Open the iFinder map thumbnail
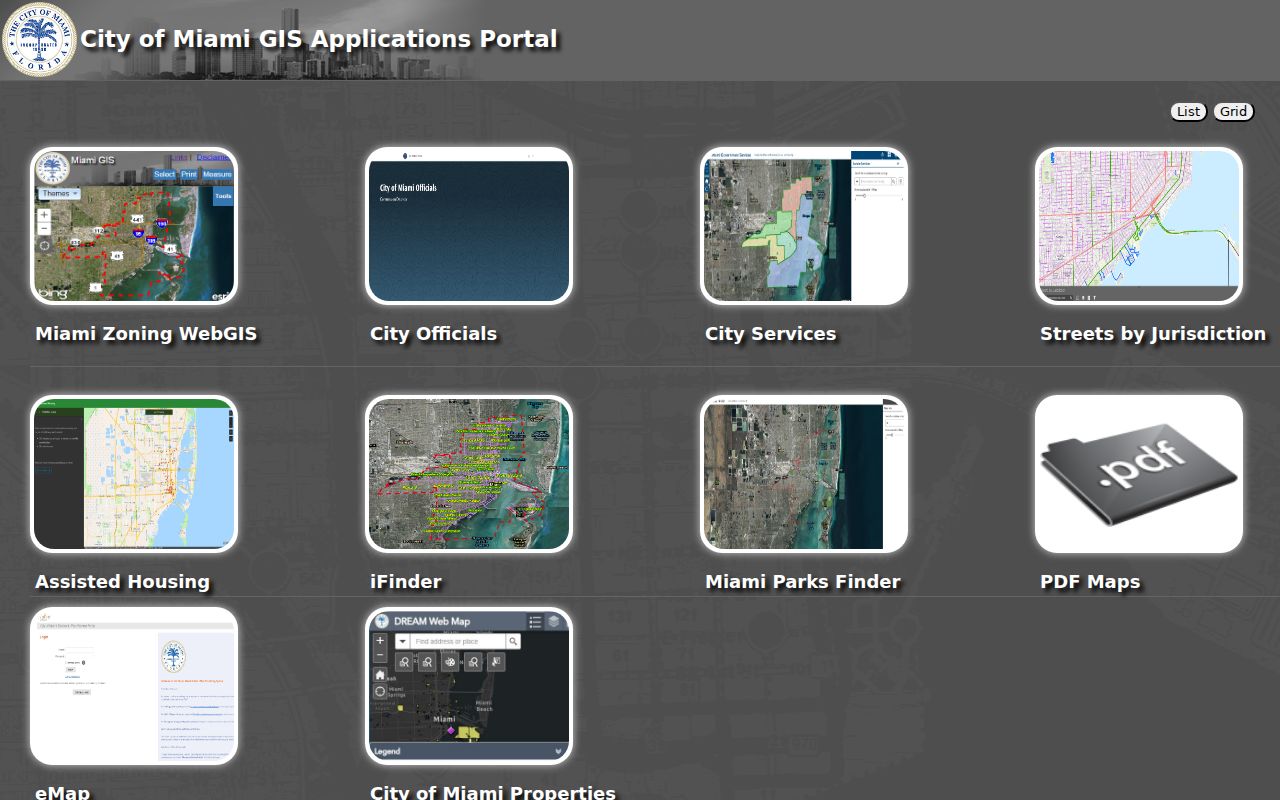Viewport: 1280px width, 800px height. 469,474
